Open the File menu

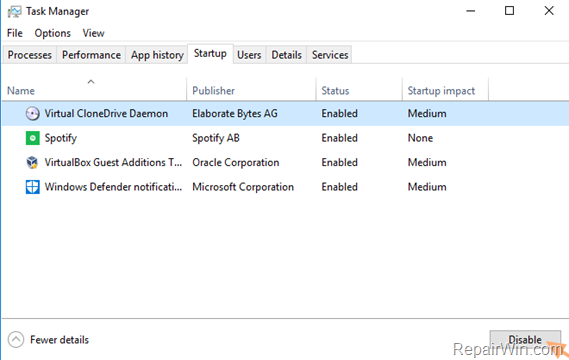[x=15, y=33]
